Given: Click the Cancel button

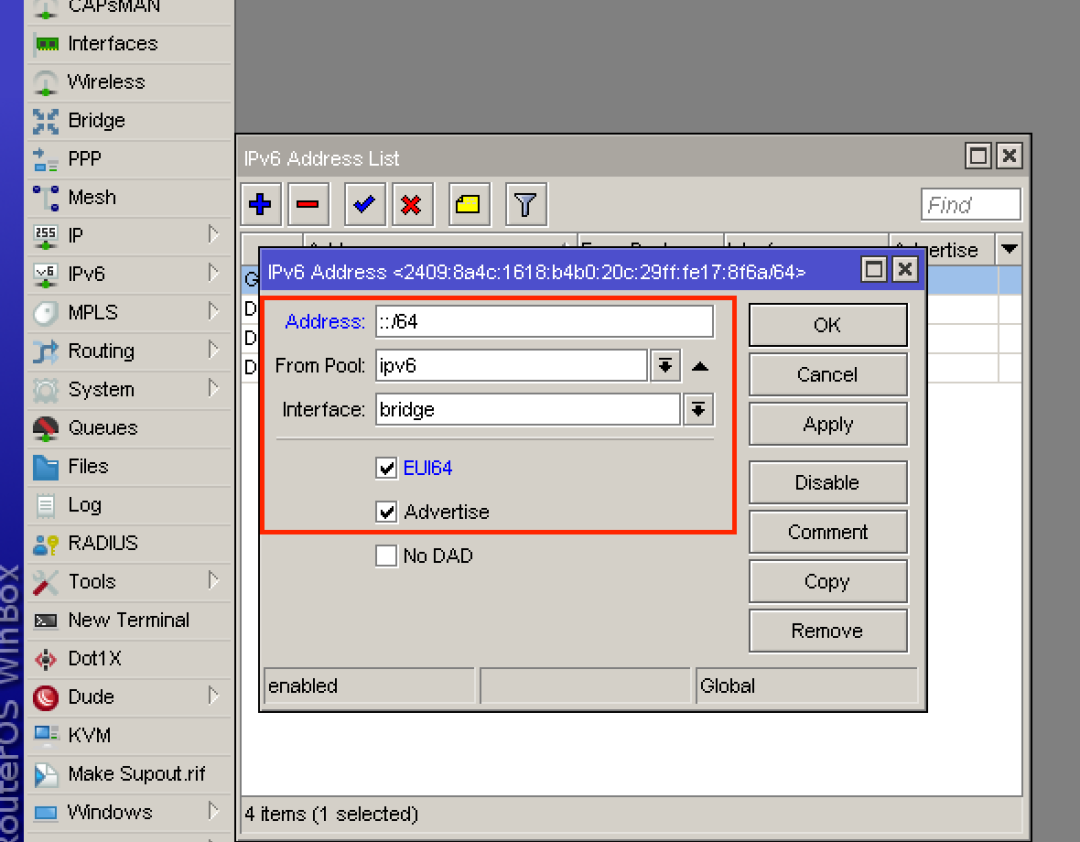Looking at the screenshot, I should [828, 375].
